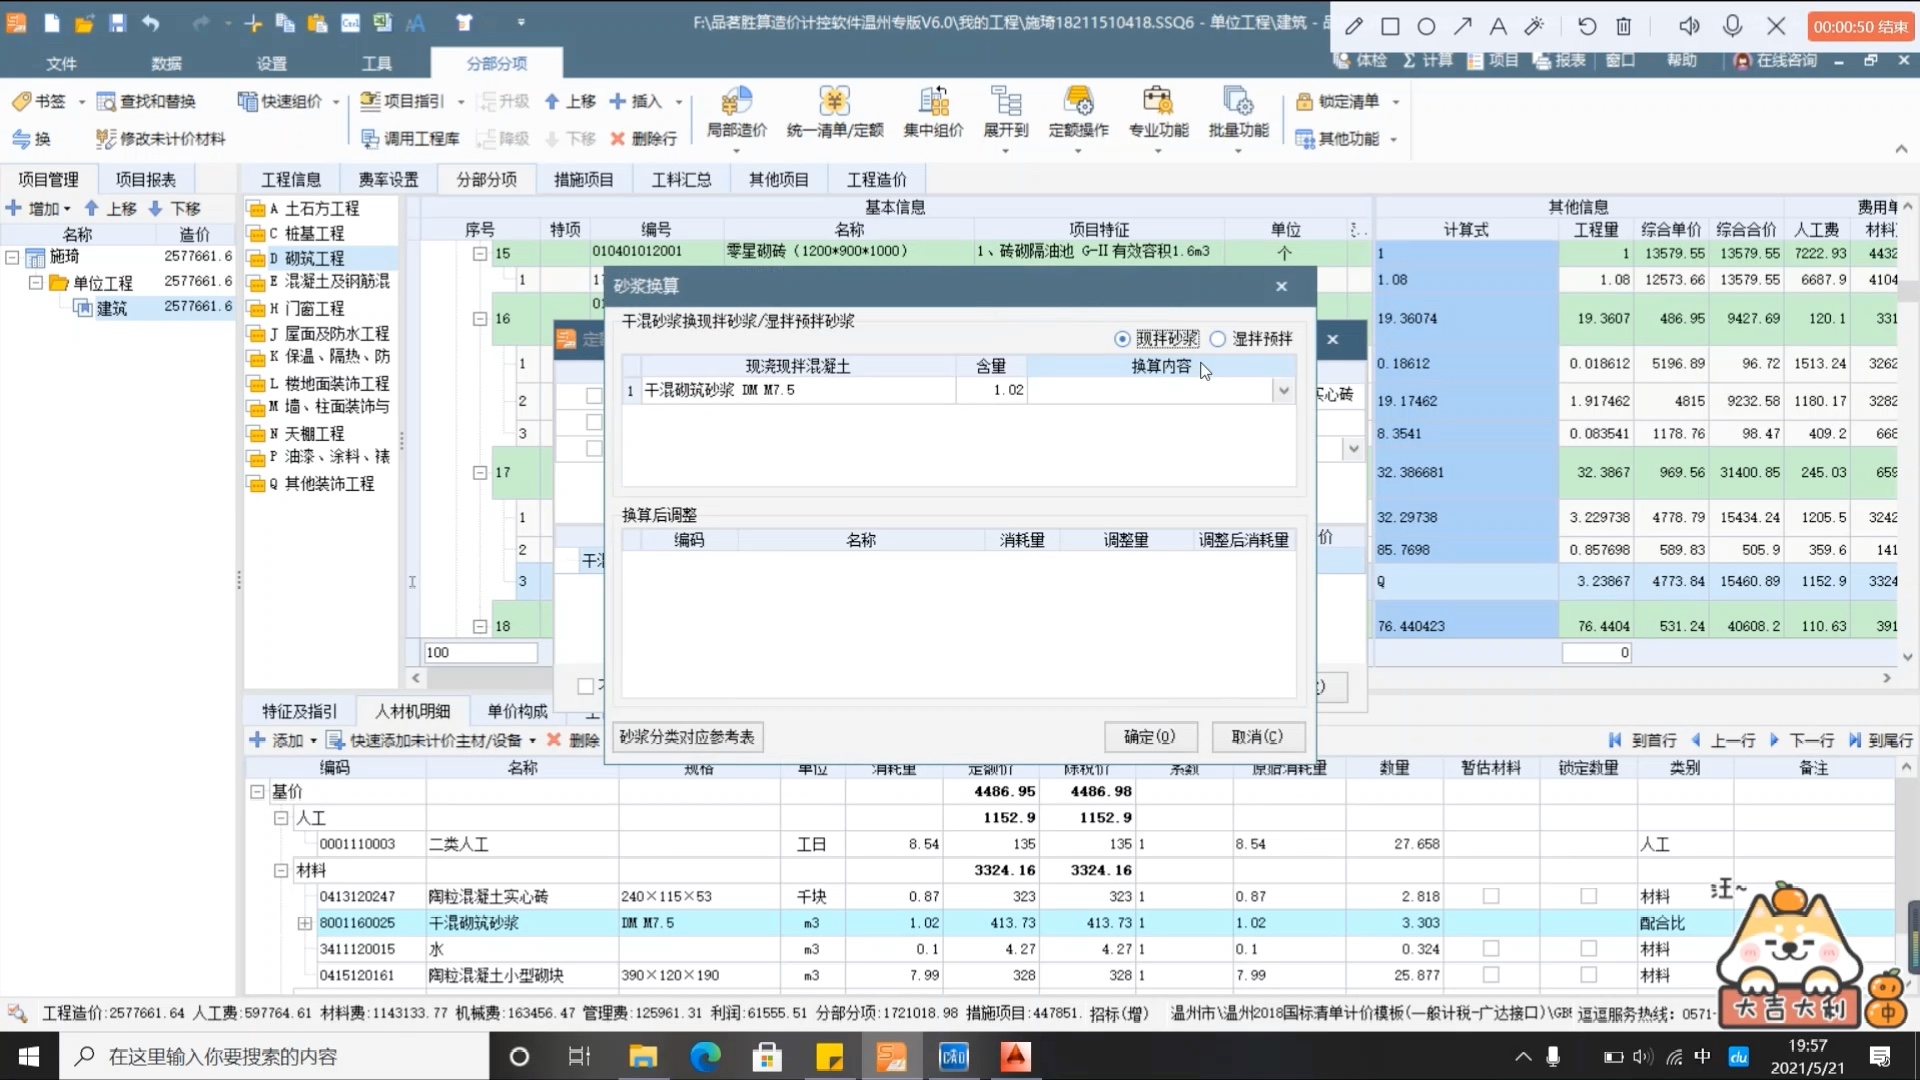Screen dimensions: 1920x1080
Task: Select the arrow annotation tool
Action: pos(1462,26)
